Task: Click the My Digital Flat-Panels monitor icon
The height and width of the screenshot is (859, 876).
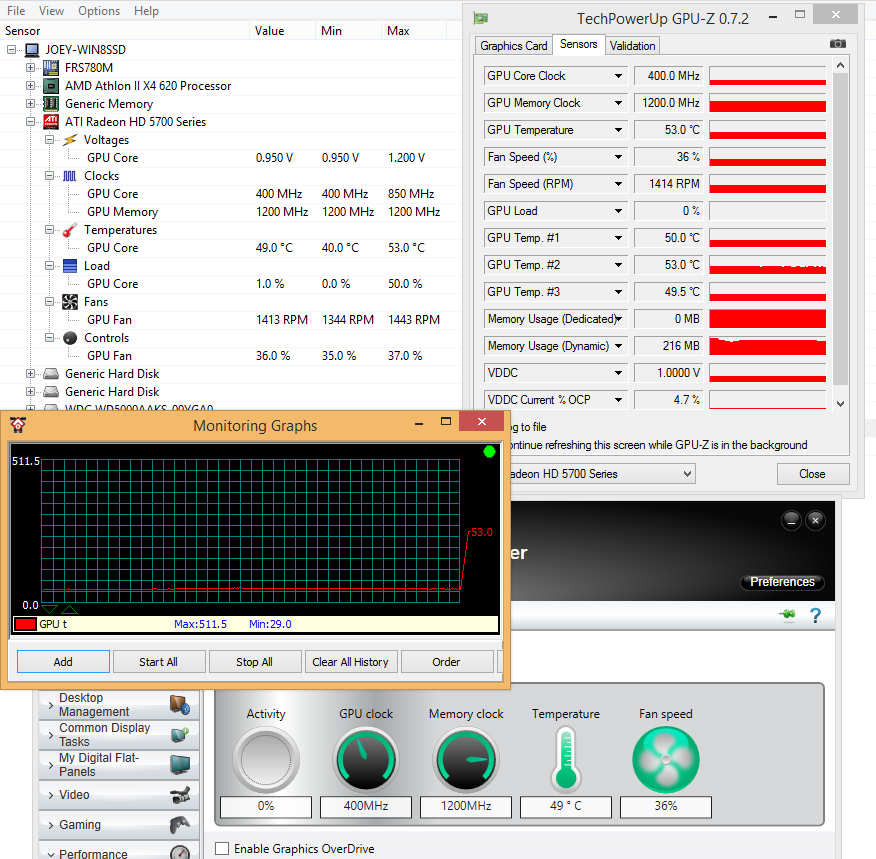Action: tap(180, 765)
